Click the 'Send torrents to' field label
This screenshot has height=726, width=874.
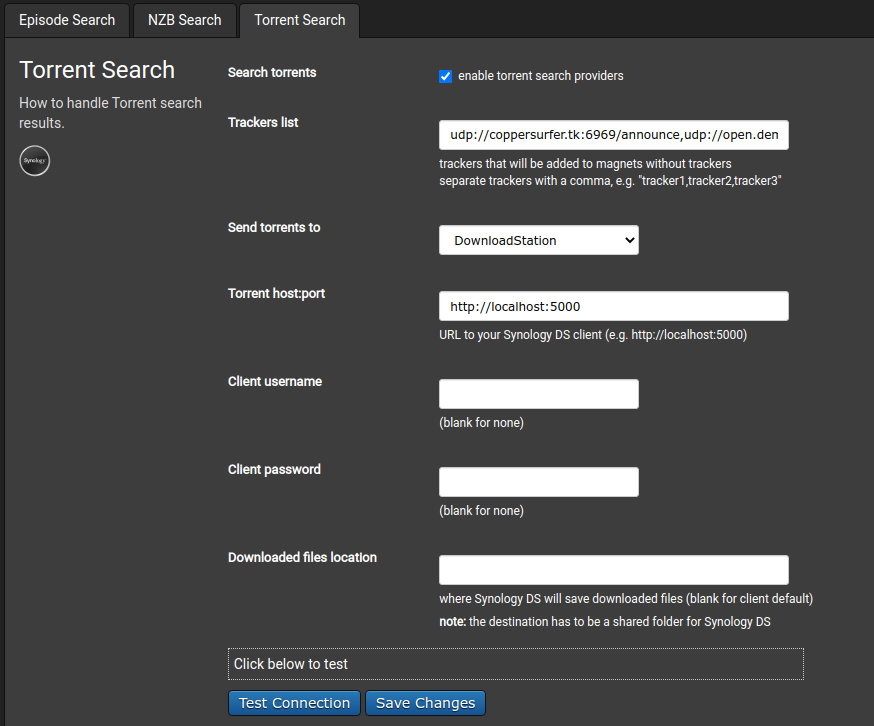(274, 228)
